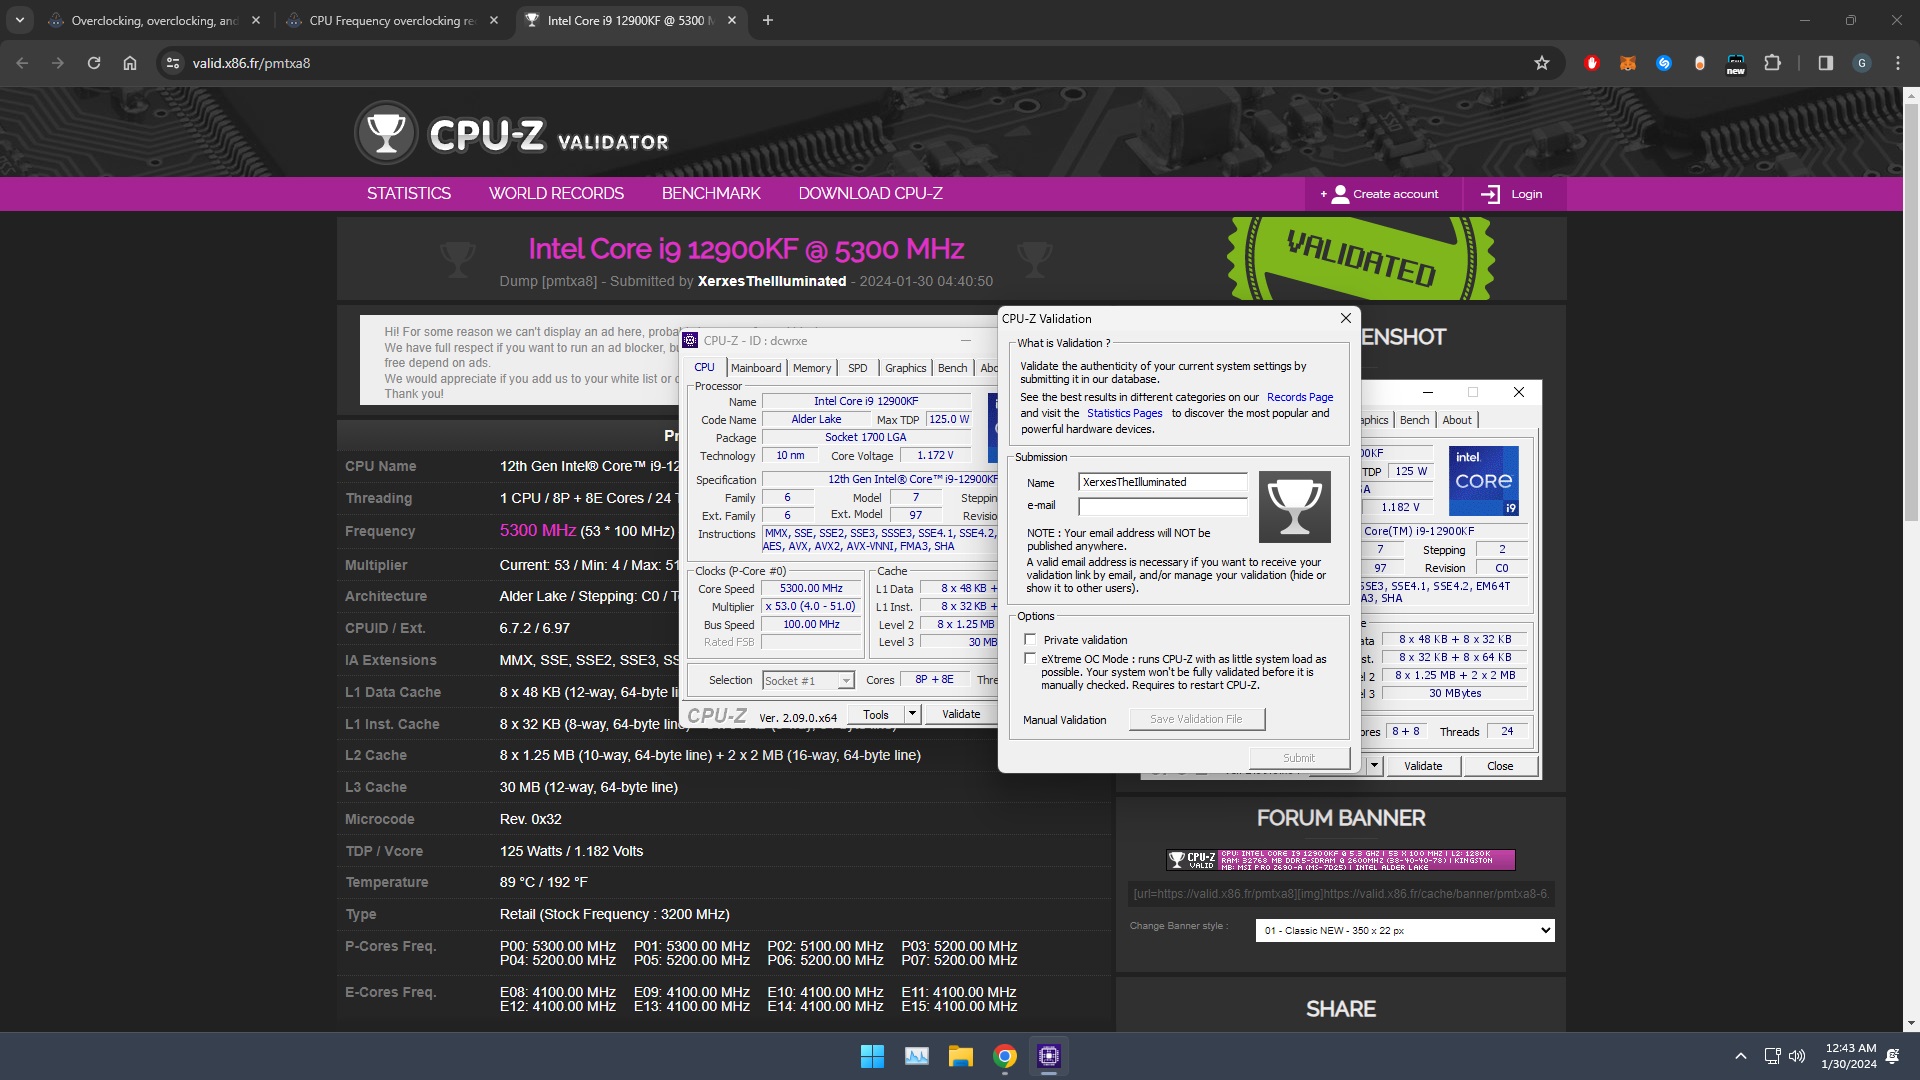The image size is (1920, 1080).
Task: Click the page vertical scrollbar
Action: coord(1911,310)
